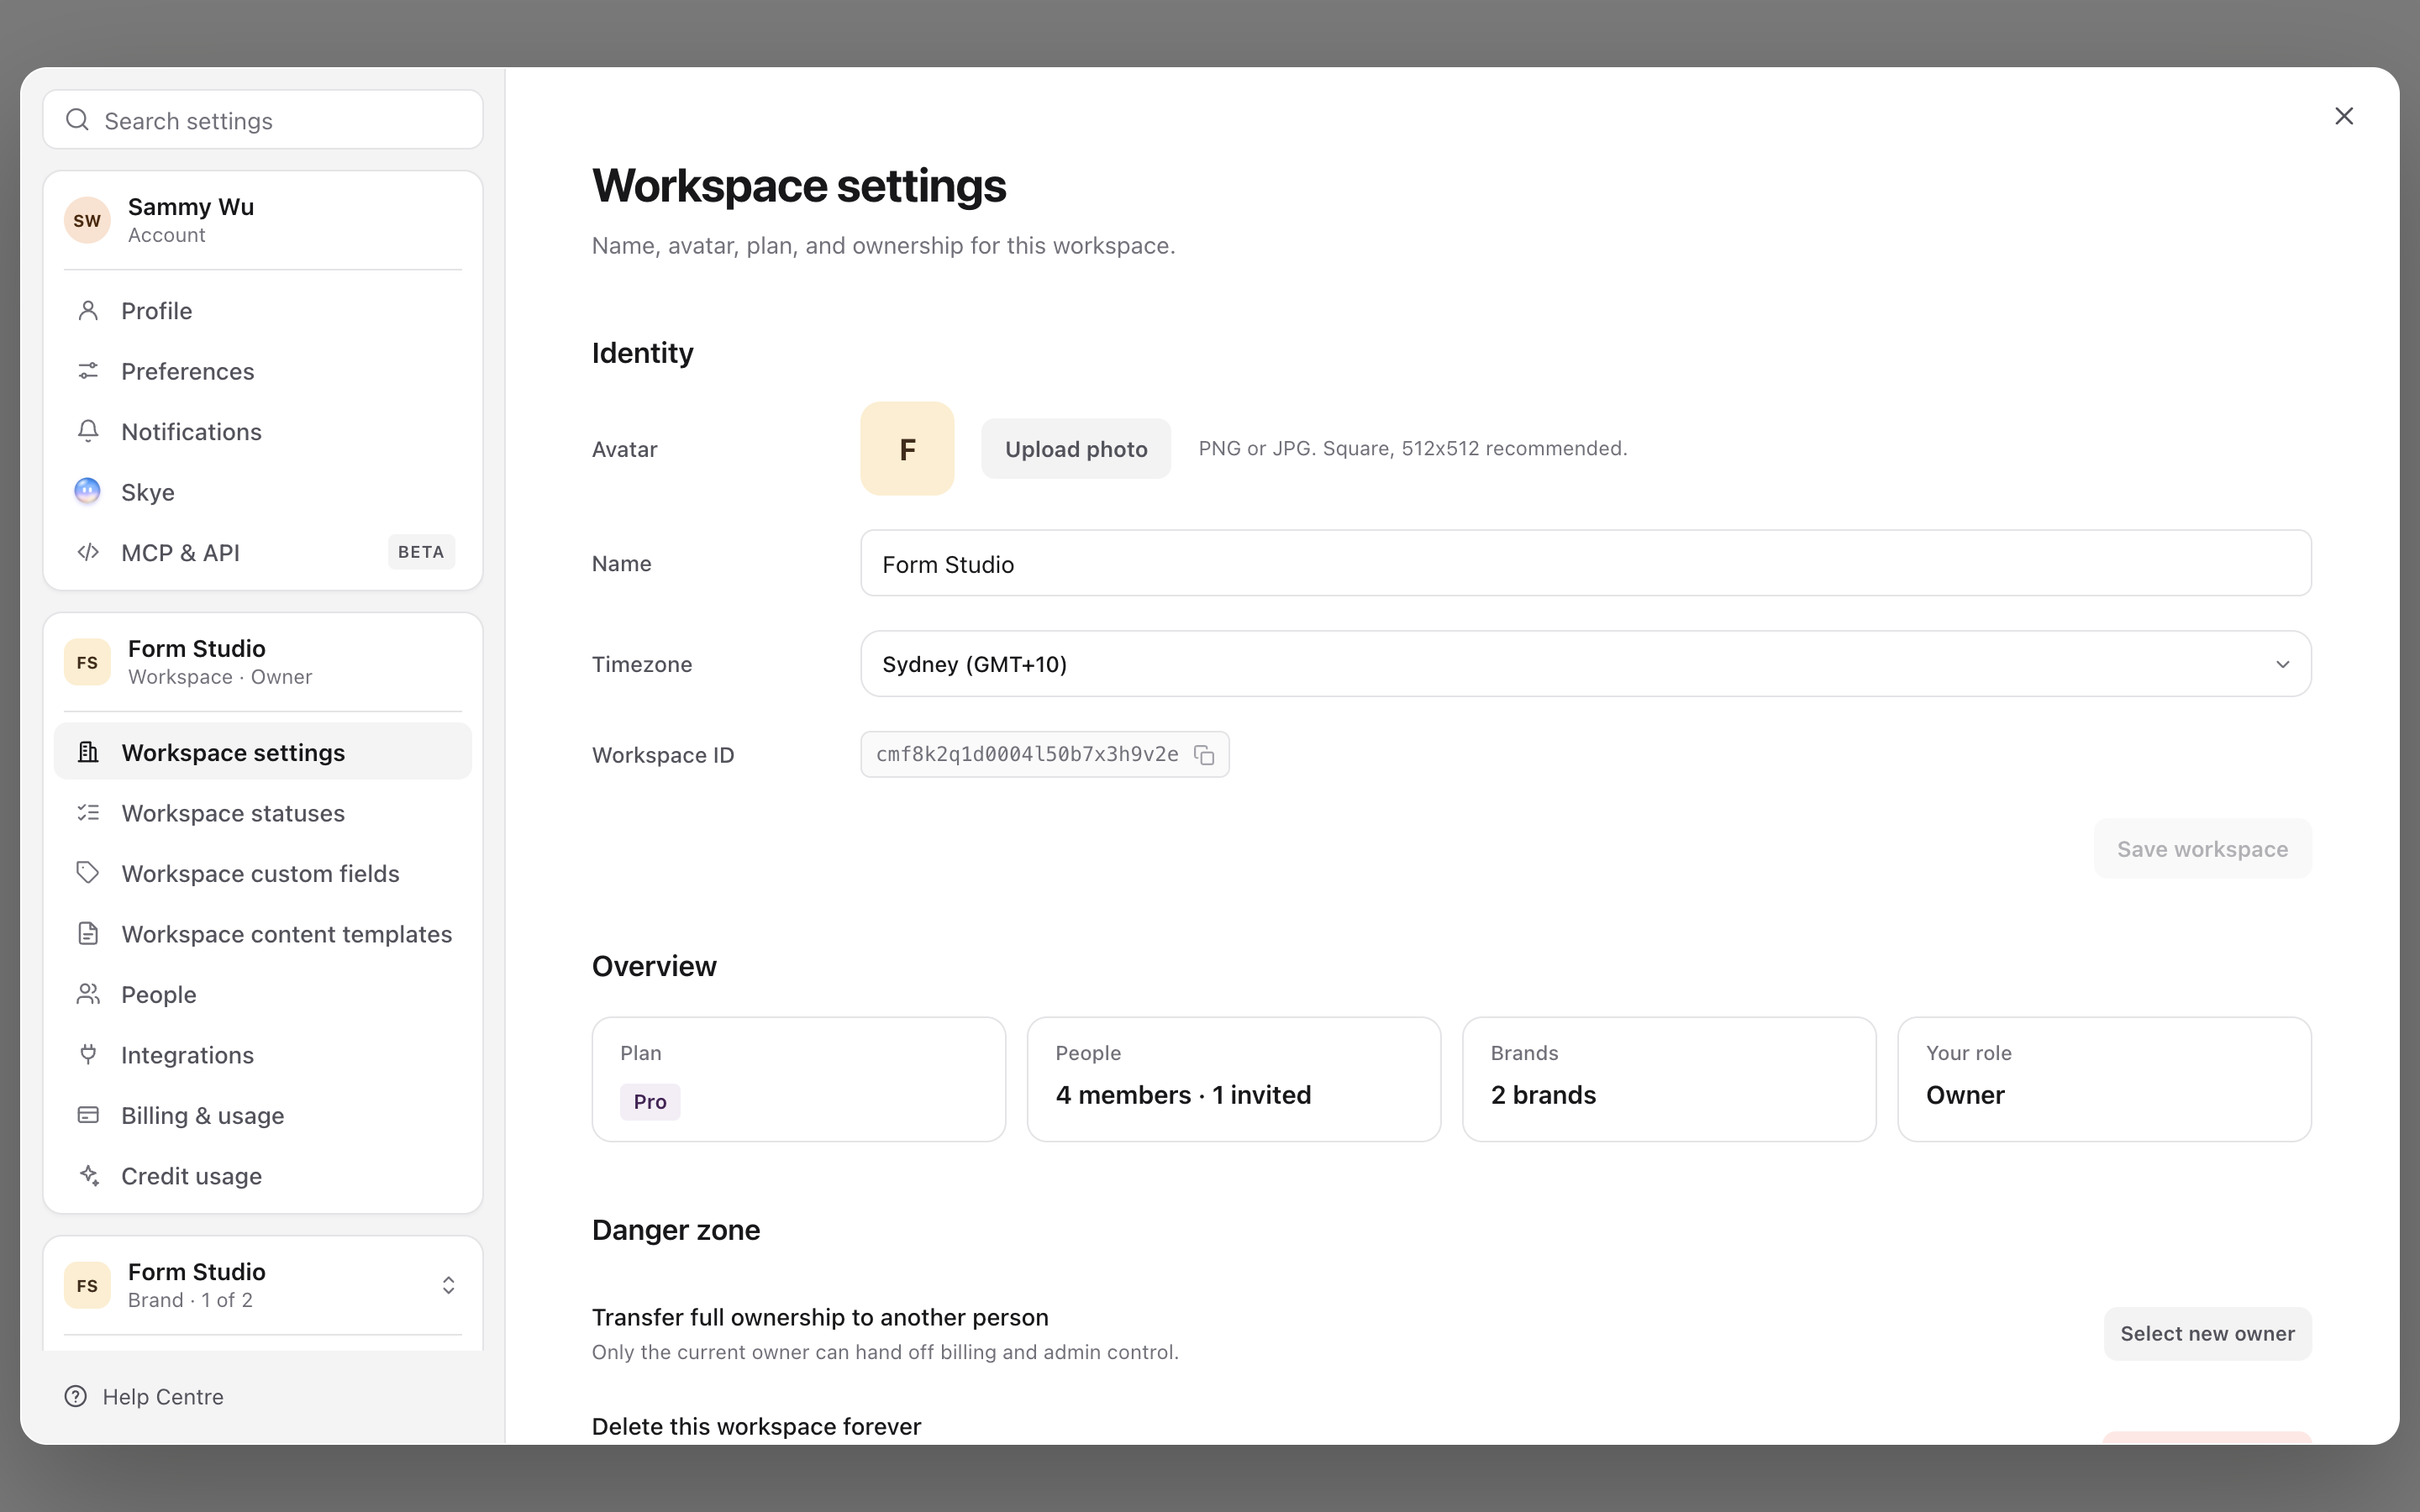The height and width of the screenshot is (1512, 2420).
Task: Click the Workspace ID code text
Action: (x=1027, y=754)
